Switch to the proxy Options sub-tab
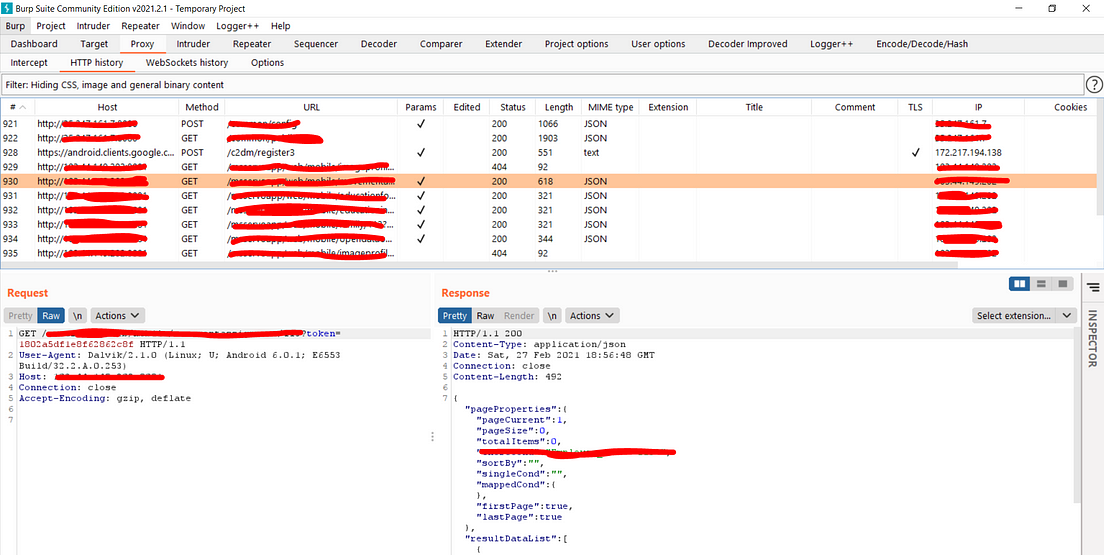Viewport: 1104px width, 555px height. 268,63
